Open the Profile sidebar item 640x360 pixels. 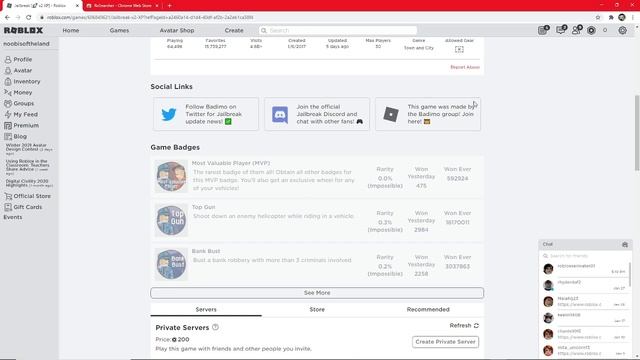(x=18, y=59)
